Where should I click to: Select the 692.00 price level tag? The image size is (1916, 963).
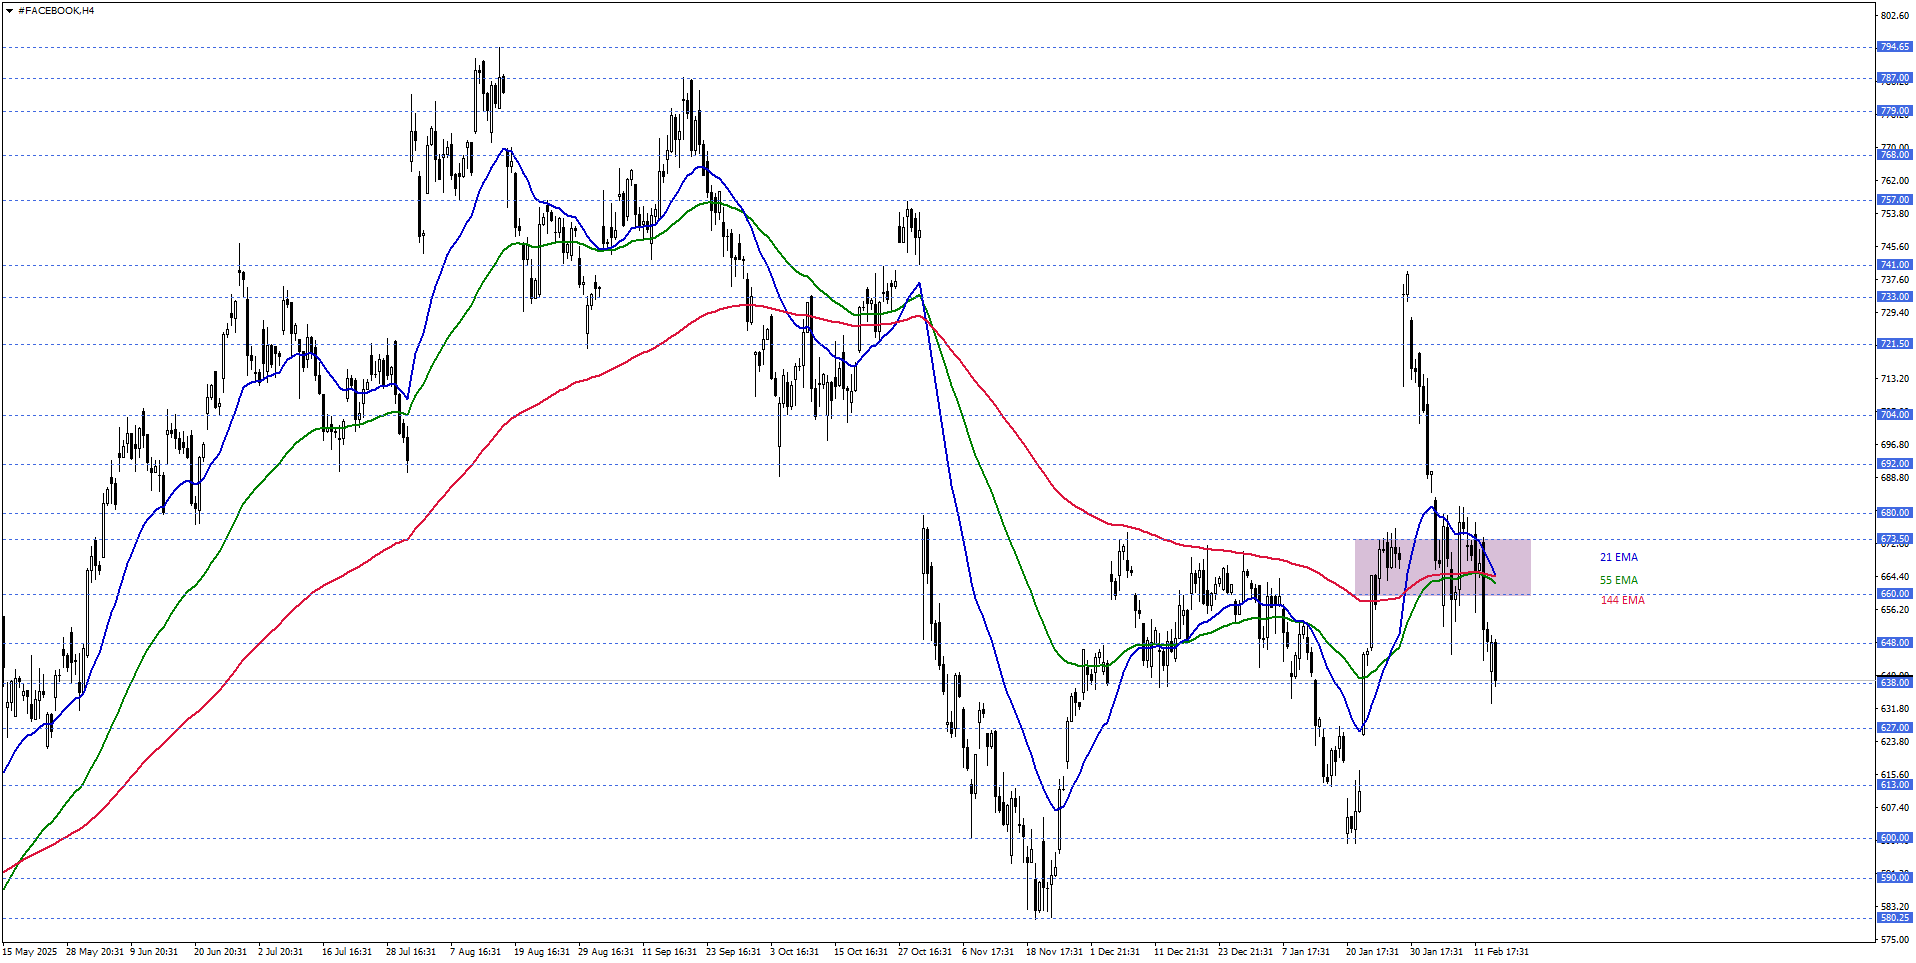[x=1894, y=464]
